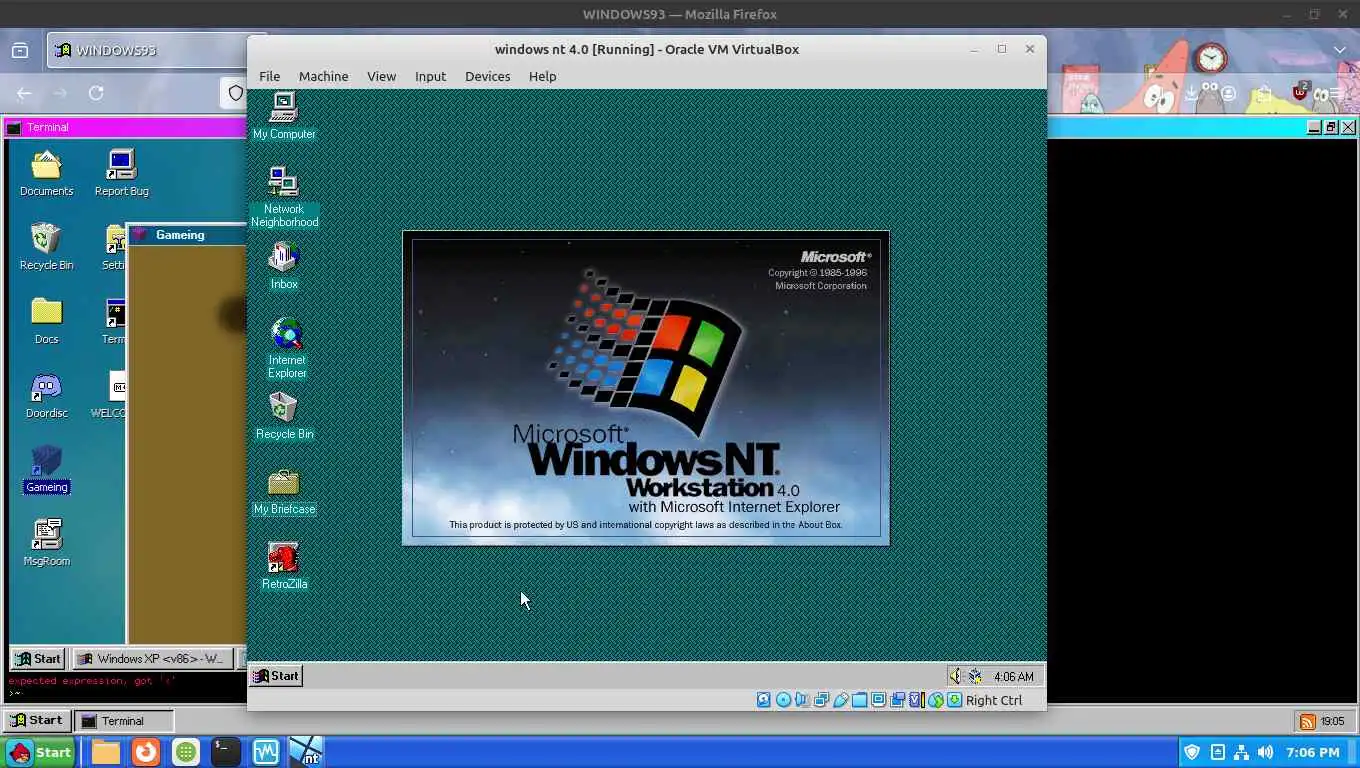
Task: Open the host angry bird Start menu
Action: click(39, 752)
